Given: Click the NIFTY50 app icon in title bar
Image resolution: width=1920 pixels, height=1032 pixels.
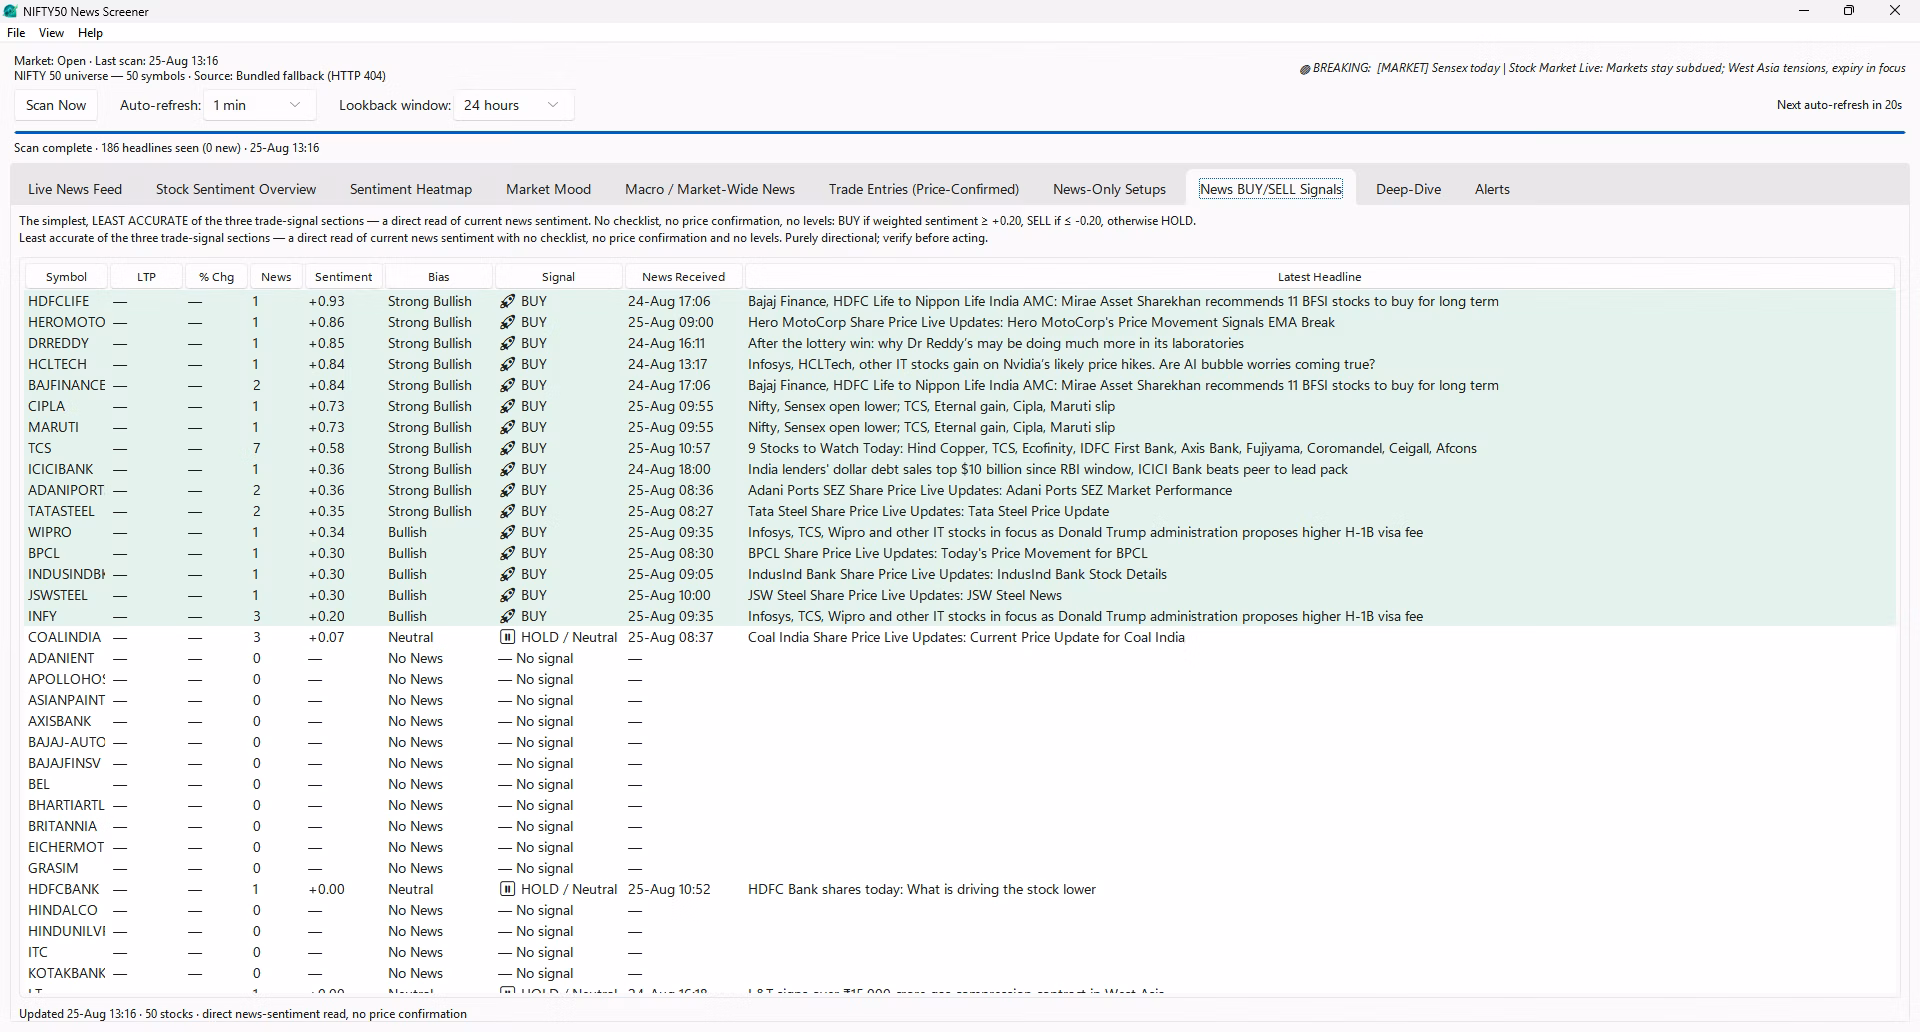Looking at the screenshot, I should pos(11,11).
